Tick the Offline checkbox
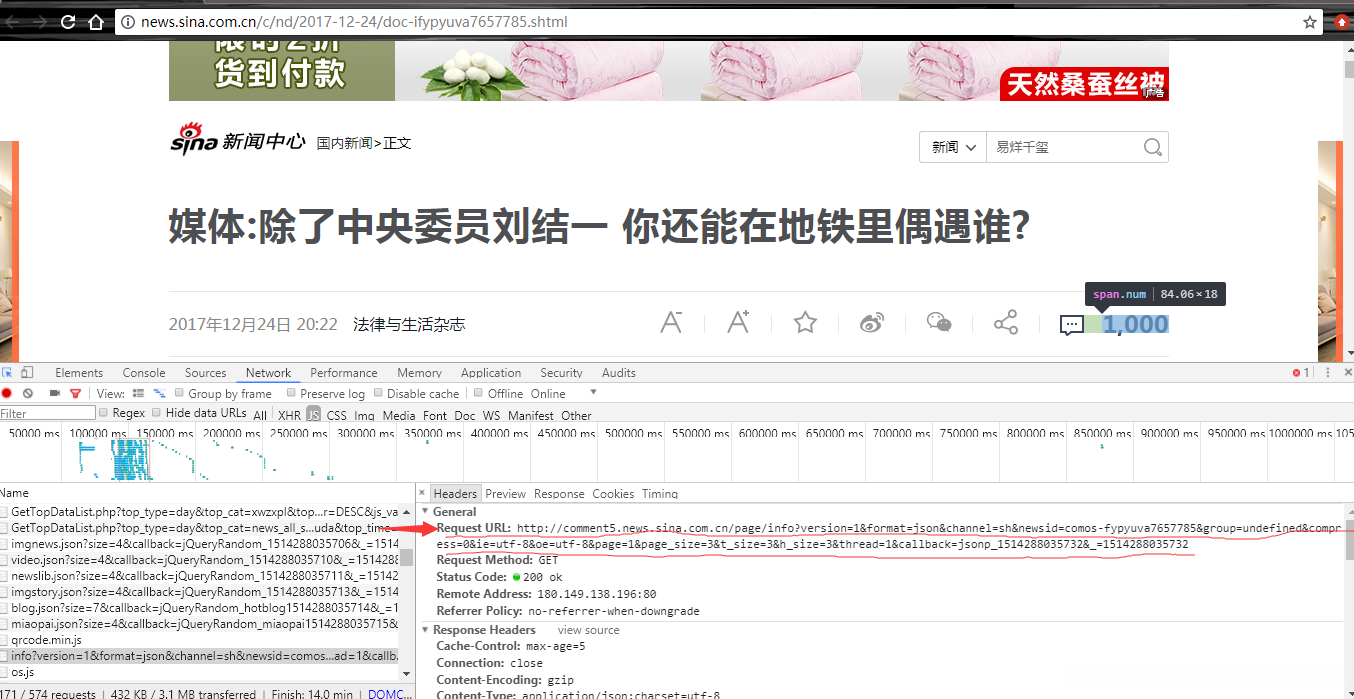Screen dimensions: 1354x699 [479, 393]
